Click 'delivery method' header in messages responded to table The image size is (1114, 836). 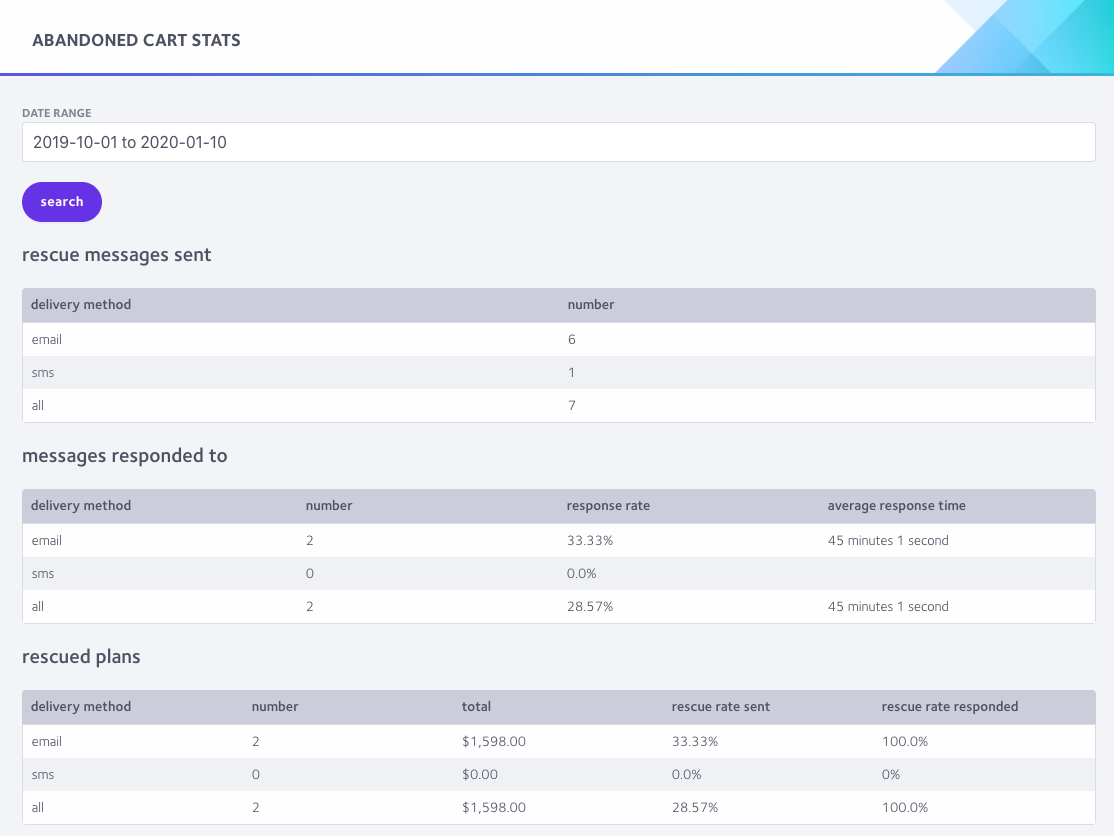click(81, 506)
